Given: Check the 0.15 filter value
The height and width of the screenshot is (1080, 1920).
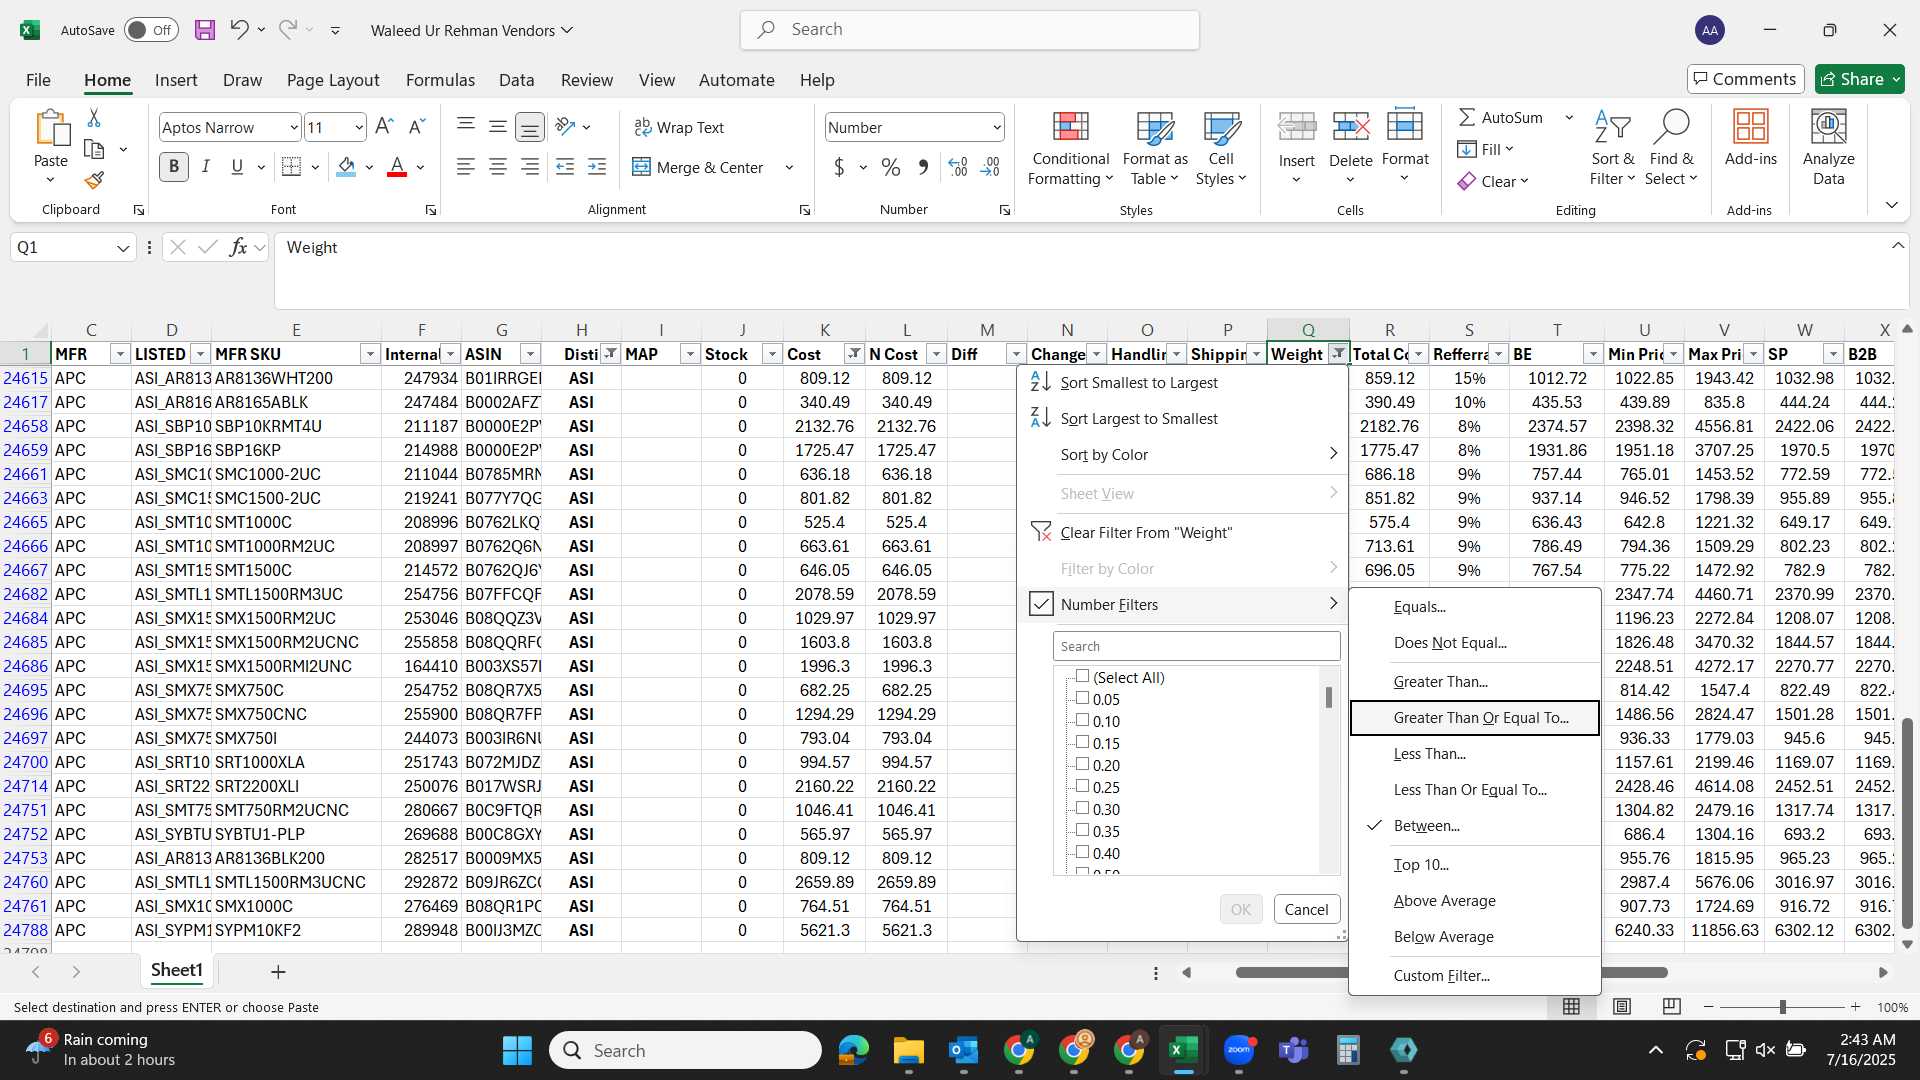Looking at the screenshot, I should (1082, 742).
